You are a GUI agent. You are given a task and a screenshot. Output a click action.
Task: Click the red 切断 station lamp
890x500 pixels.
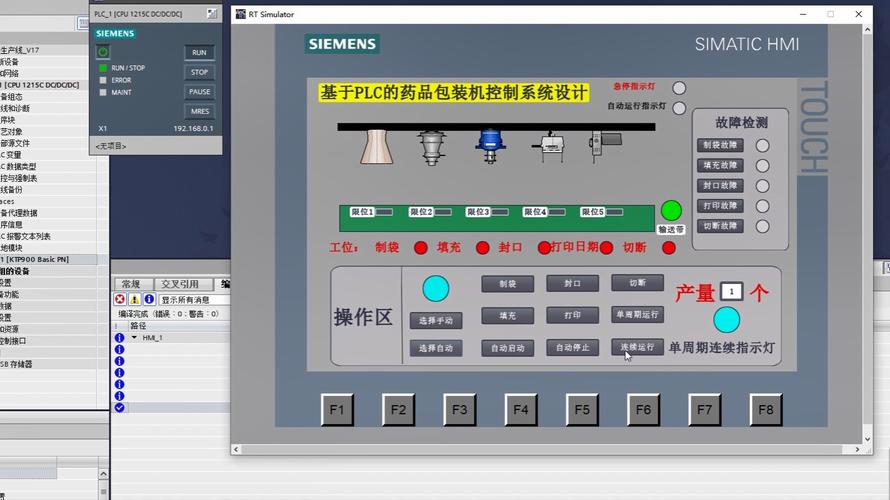pos(669,248)
